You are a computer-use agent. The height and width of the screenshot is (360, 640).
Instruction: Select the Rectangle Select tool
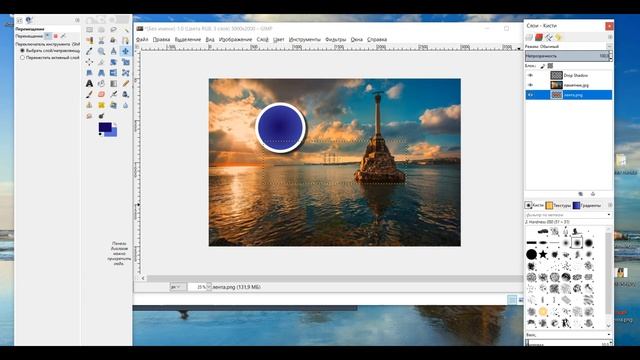(89, 29)
